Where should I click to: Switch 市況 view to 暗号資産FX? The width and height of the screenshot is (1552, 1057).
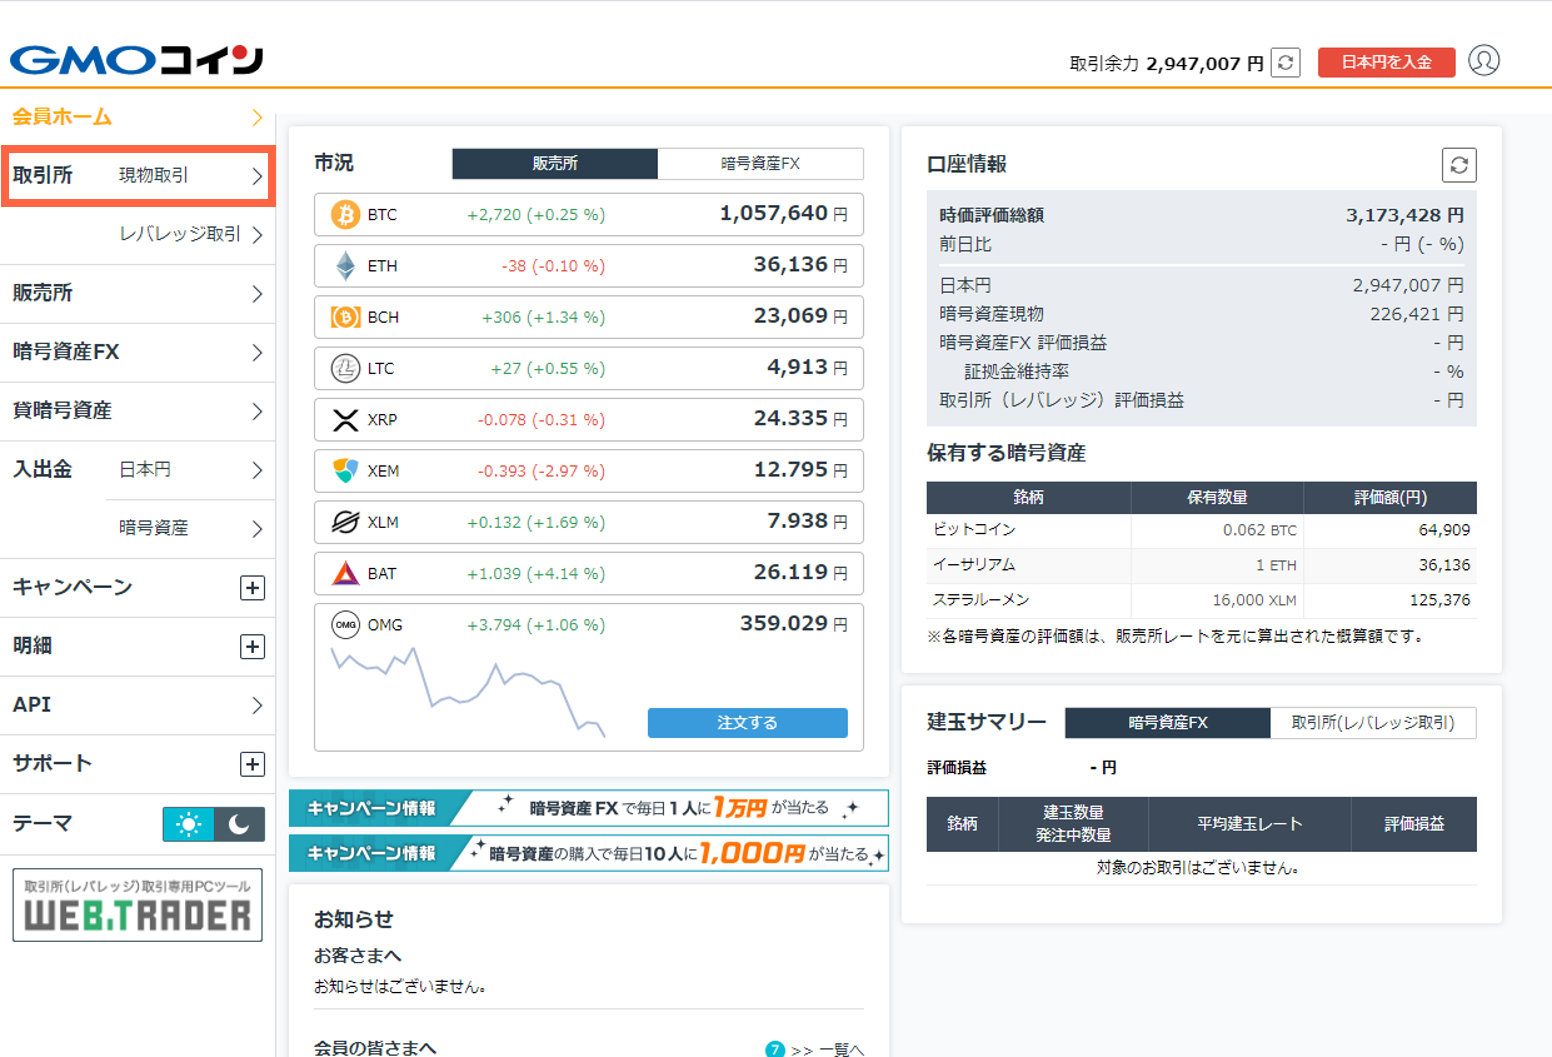click(760, 163)
